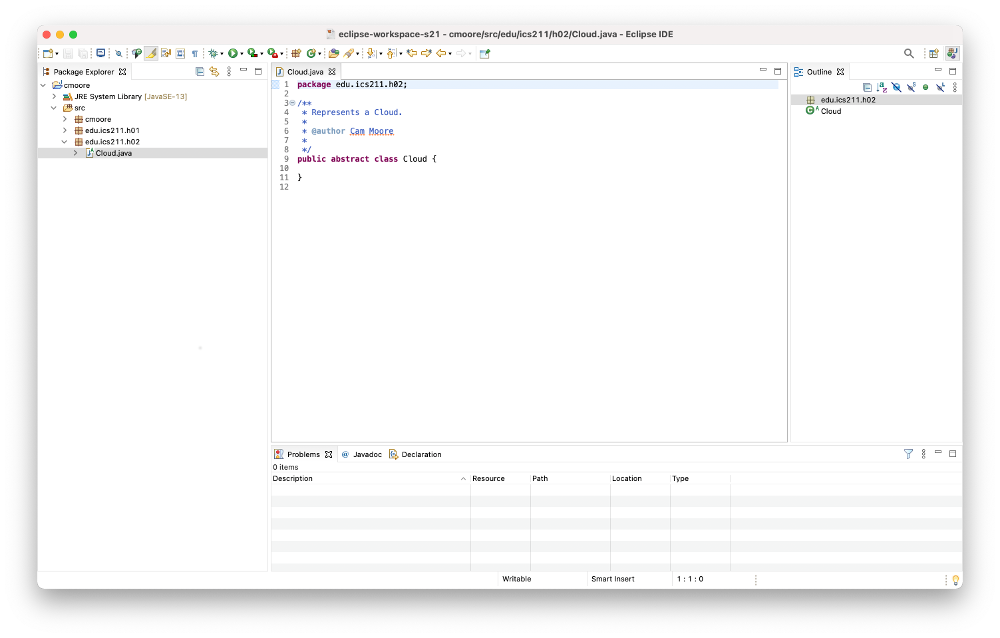Click the Description column header

pyautogui.click(x=293, y=479)
